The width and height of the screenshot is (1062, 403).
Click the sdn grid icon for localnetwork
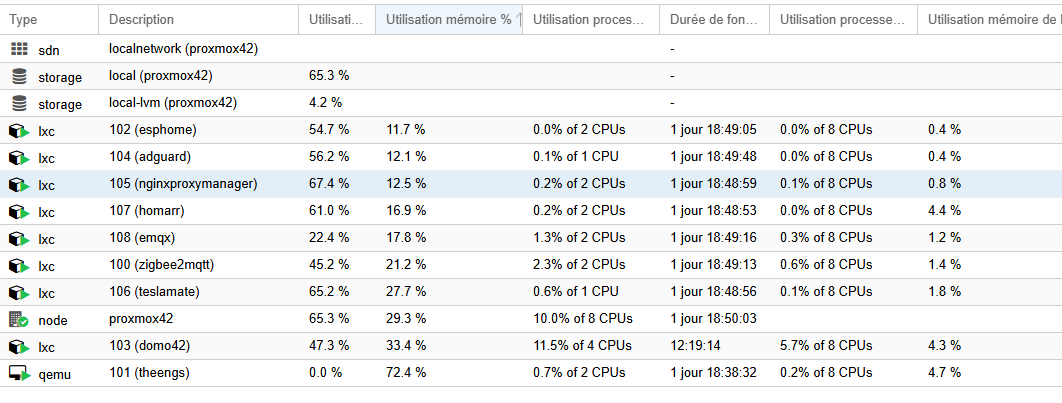point(20,49)
